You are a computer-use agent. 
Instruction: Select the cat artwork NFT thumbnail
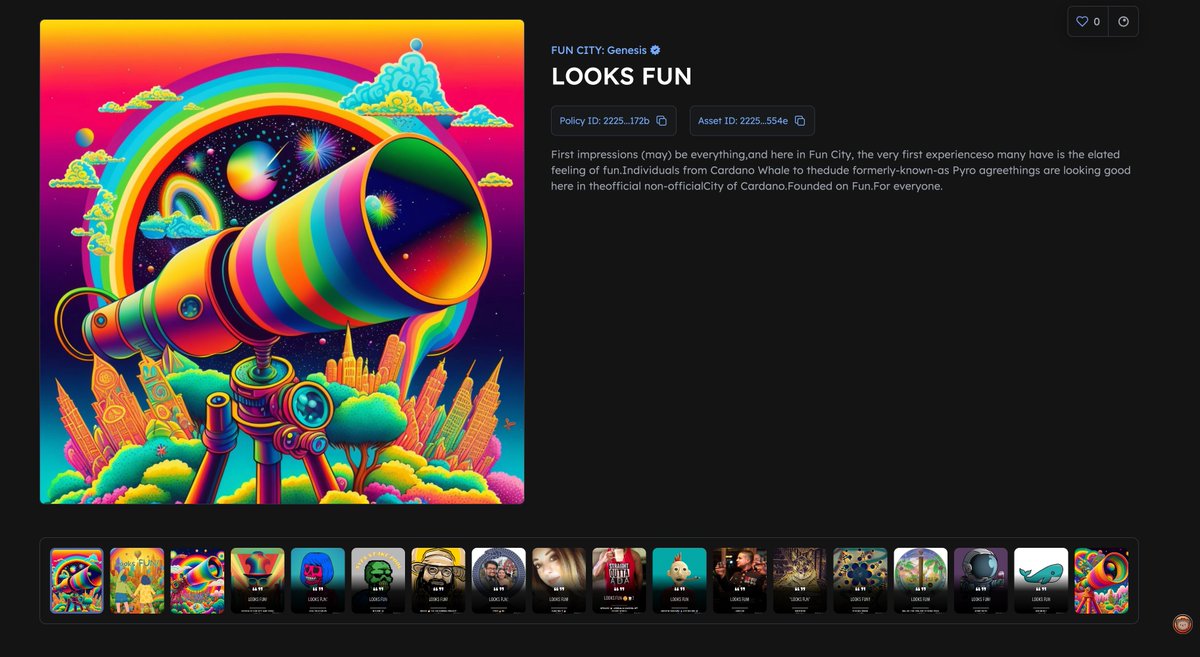point(800,580)
